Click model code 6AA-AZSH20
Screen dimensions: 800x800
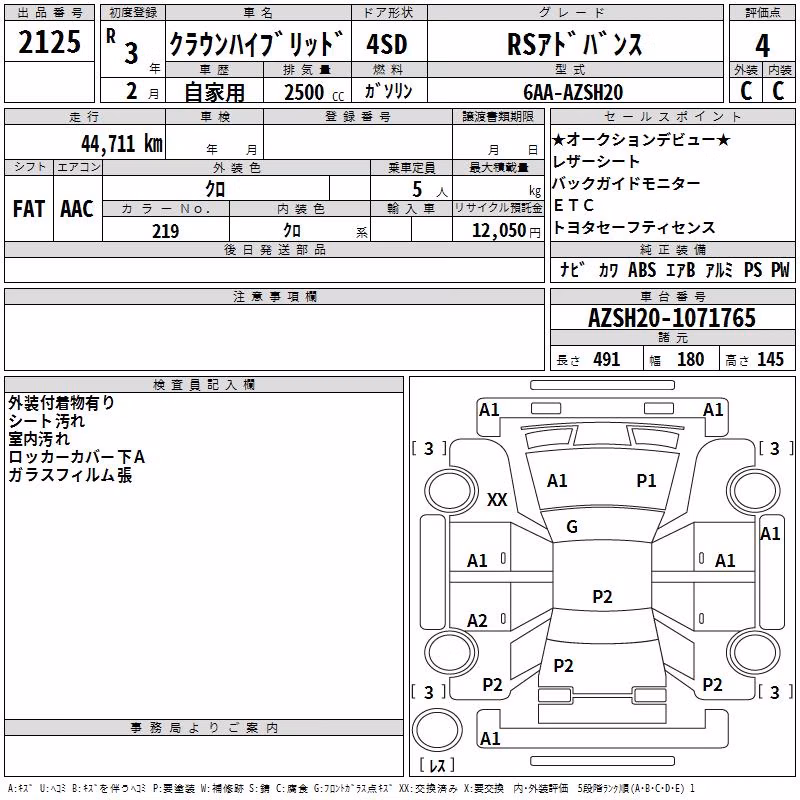tap(573, 92)
